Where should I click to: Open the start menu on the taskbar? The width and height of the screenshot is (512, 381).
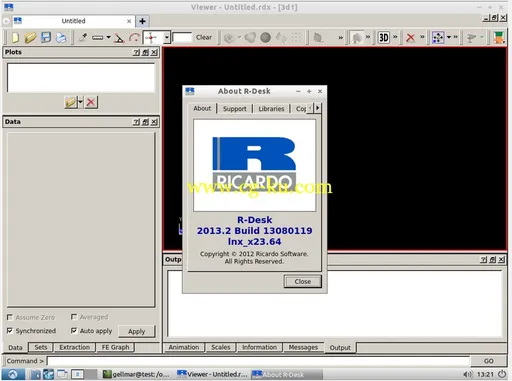(x=13, y=374)
